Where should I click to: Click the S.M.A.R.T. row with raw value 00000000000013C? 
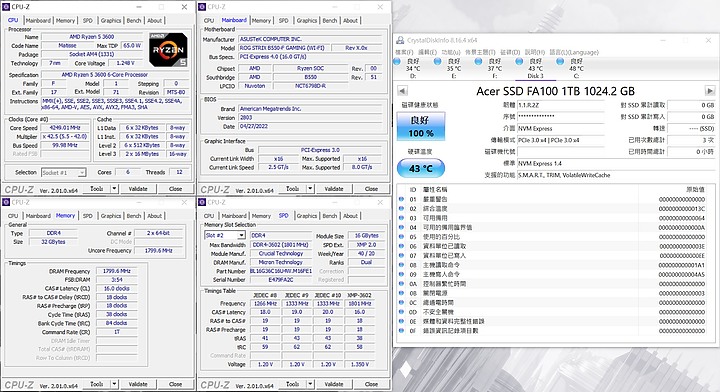click(x=557, y=208)
